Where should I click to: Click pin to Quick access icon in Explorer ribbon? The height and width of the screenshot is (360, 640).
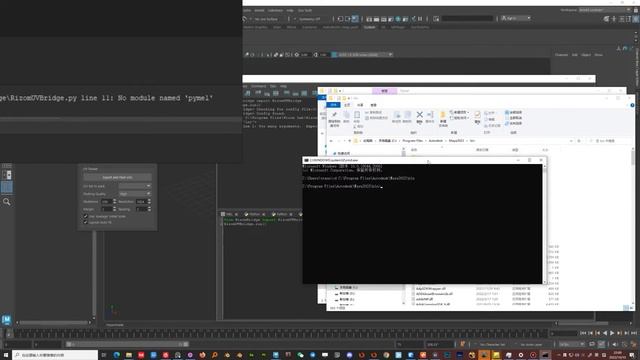(334, 115)
